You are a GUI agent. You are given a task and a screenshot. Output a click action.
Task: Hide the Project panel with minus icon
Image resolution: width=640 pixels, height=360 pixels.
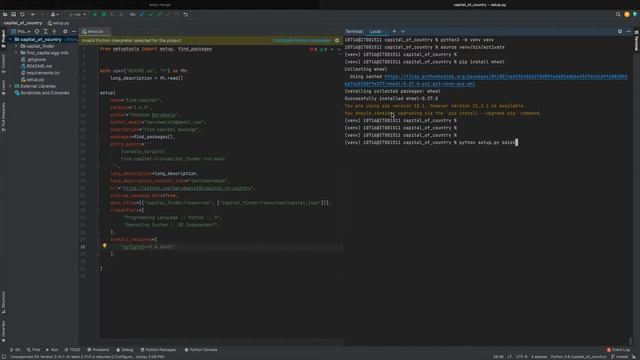74,31
